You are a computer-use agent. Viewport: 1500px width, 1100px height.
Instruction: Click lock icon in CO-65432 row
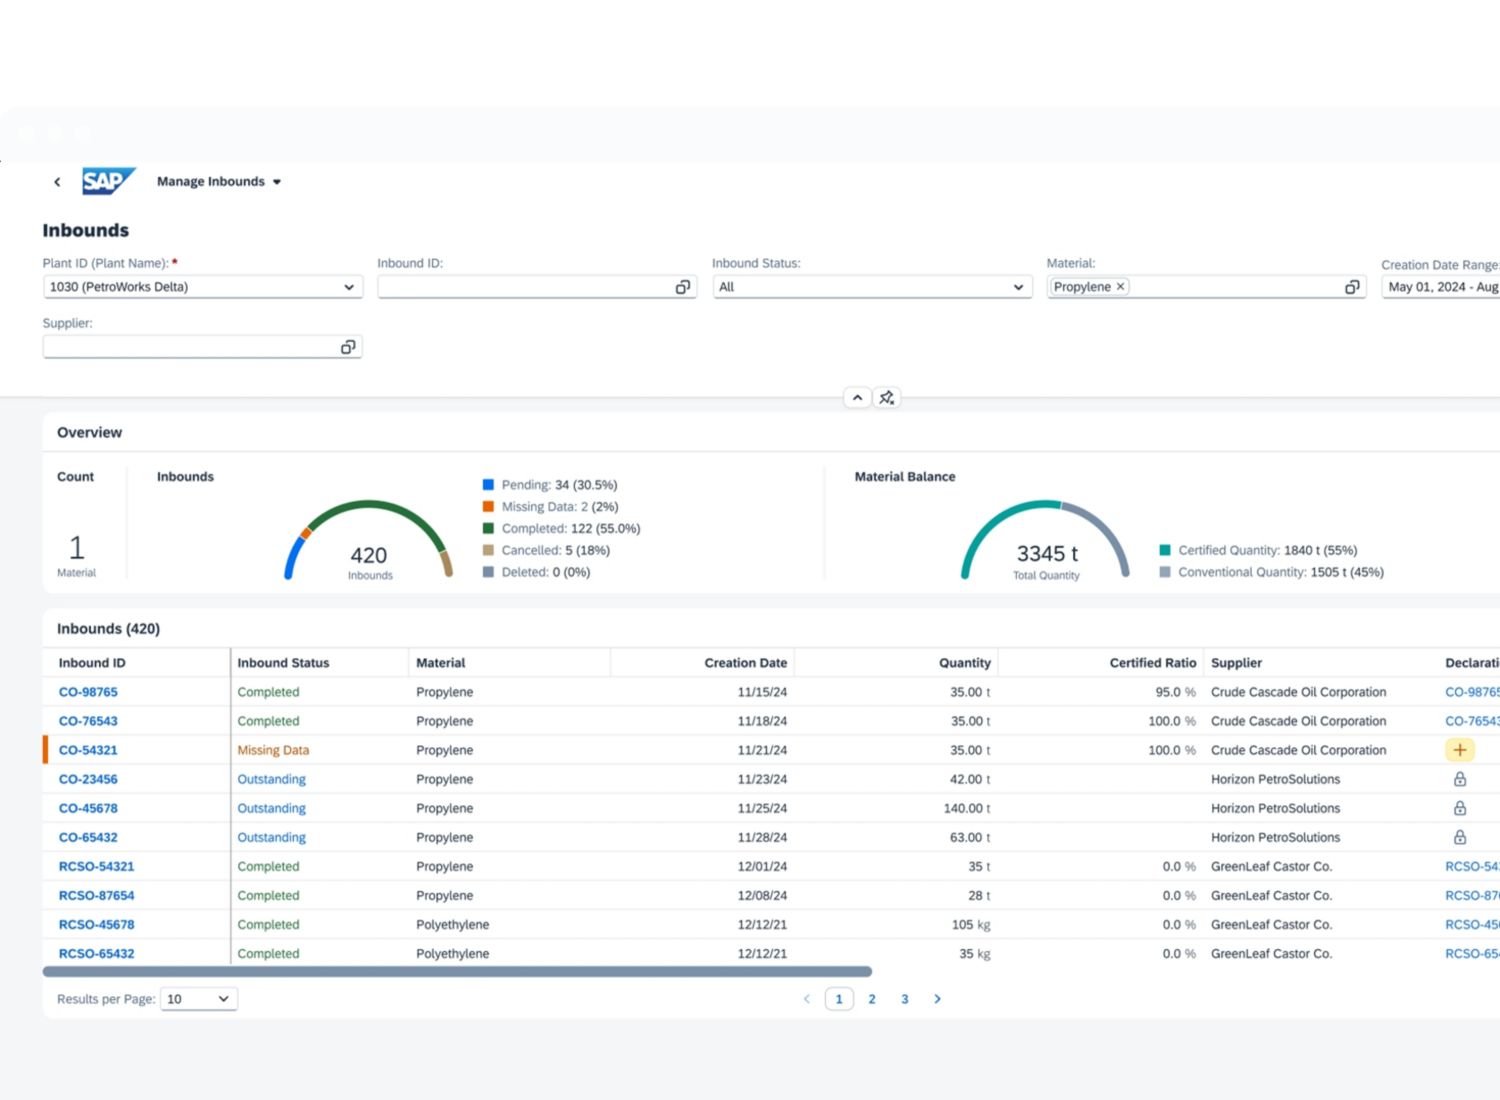(1459, 837)
